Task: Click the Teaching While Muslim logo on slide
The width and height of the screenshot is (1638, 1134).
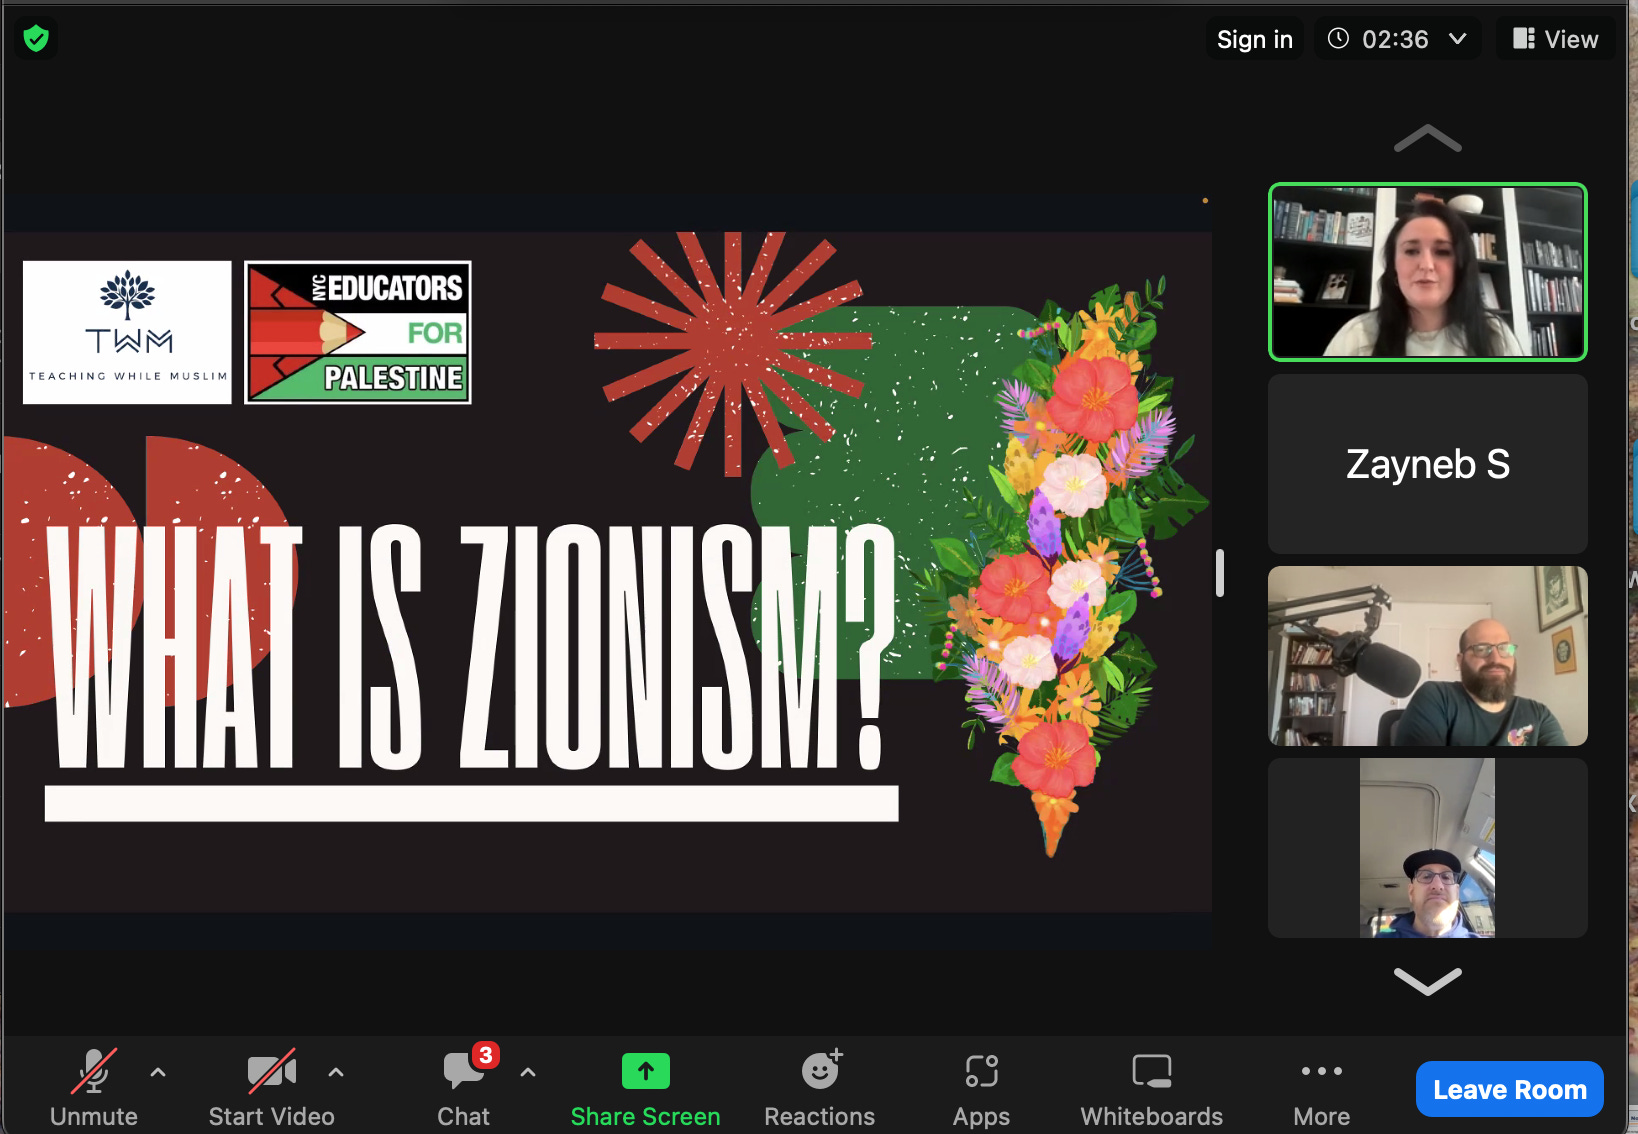Action: point(127,332)
